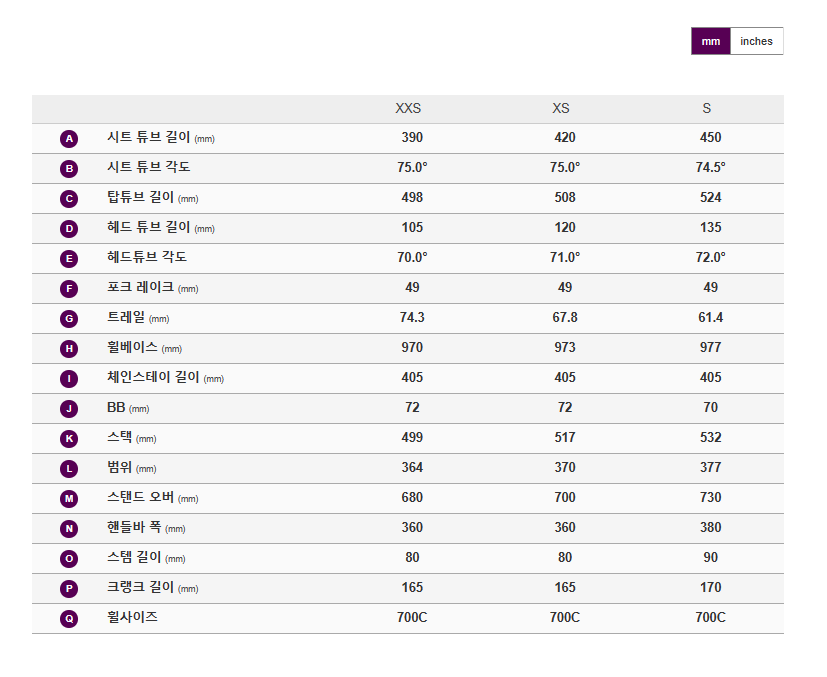
Task: Click the purple K circle icon
Action: coord(69,439)
